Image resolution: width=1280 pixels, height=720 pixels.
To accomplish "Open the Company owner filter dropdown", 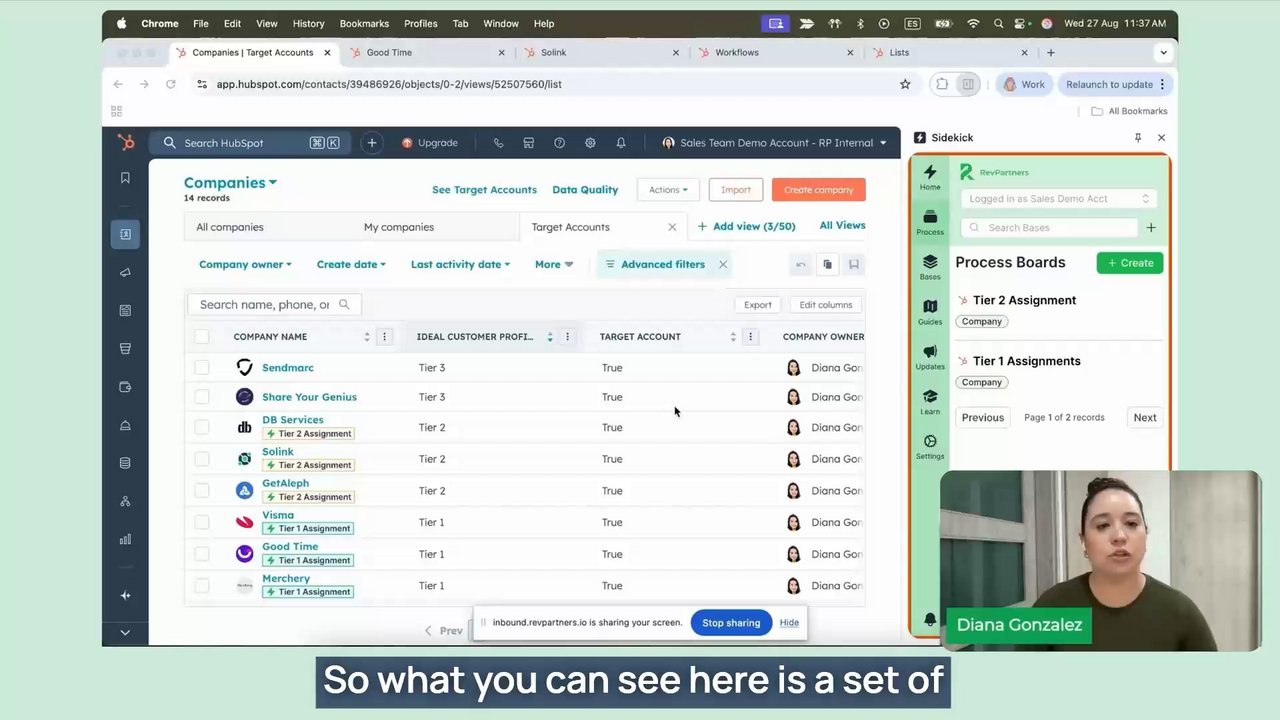I will [x=245, y=264].
